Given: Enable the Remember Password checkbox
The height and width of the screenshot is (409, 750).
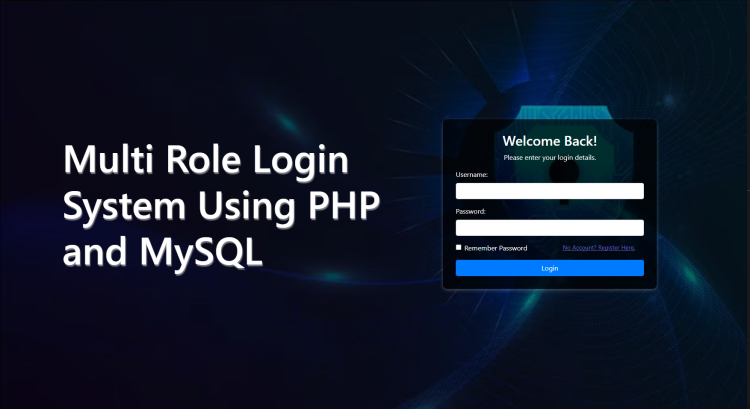Looking at the screenshot, I should (459, 247).
